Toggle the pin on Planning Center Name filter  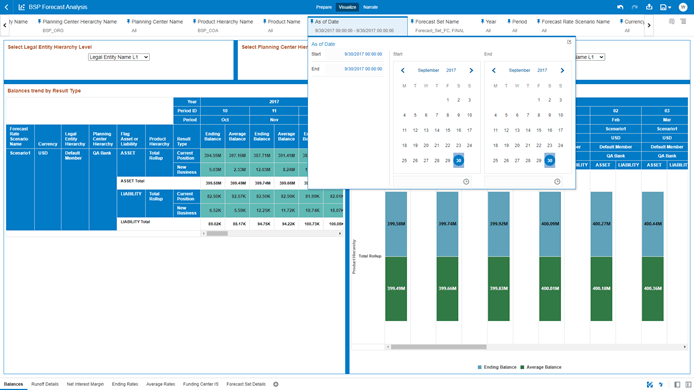pyautogui.click(x=128, y=21)
